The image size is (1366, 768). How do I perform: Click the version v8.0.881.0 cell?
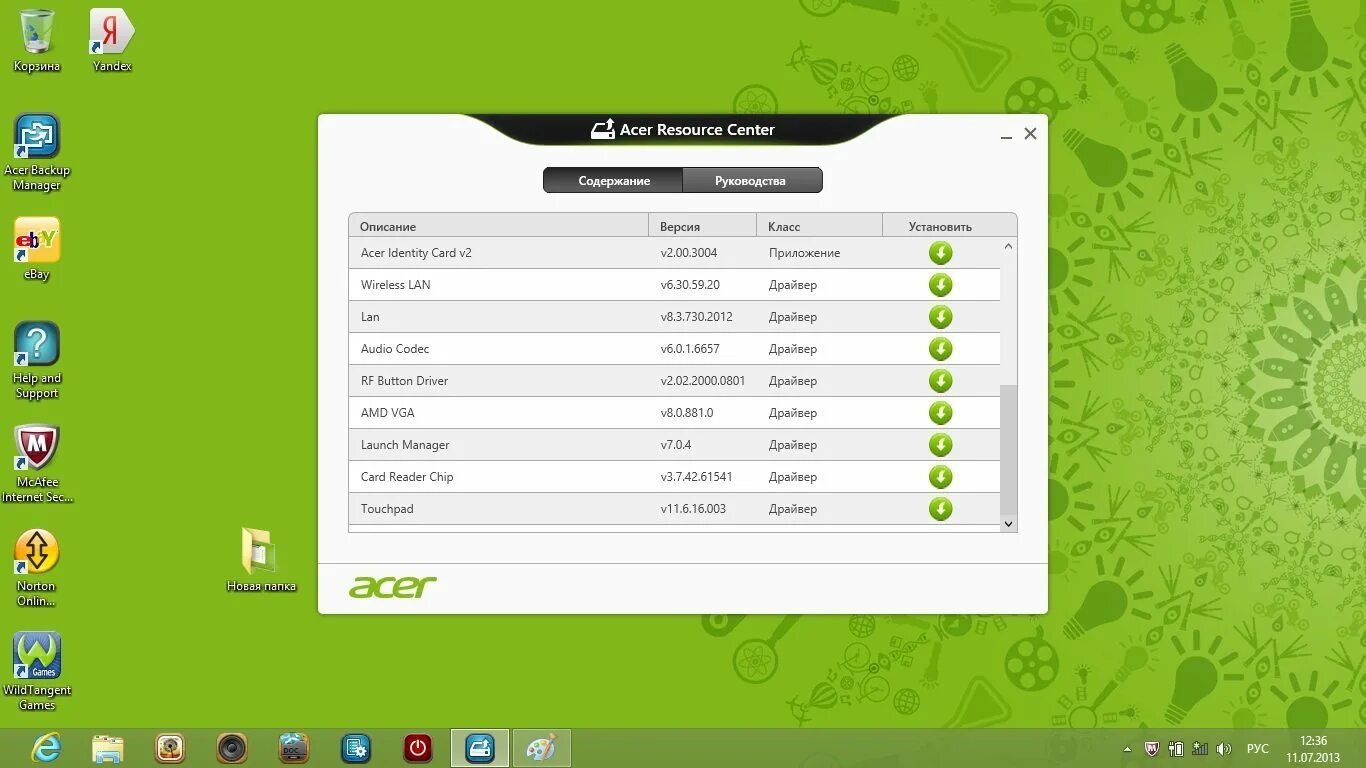click(x=687, y=413)
